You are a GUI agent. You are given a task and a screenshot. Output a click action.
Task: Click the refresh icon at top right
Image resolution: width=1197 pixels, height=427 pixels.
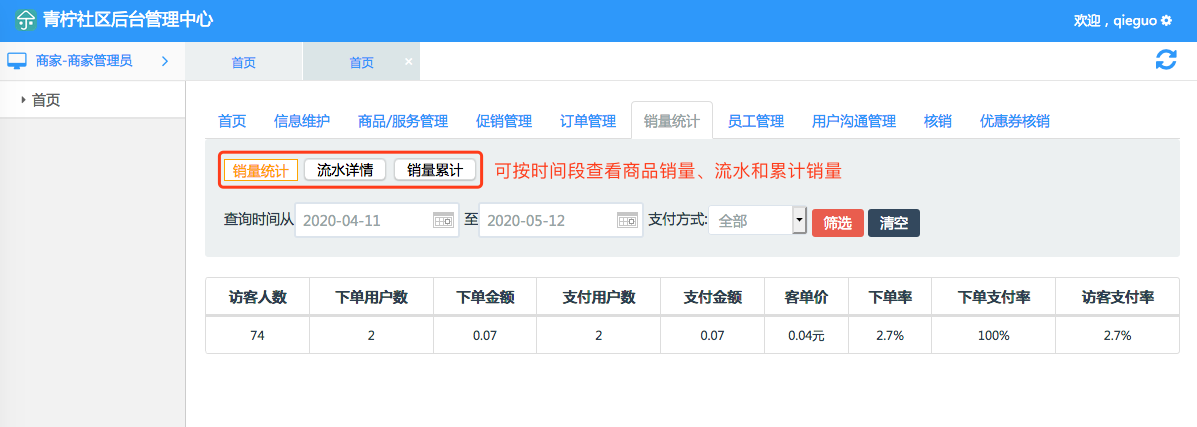click(x=1166, y=60)
